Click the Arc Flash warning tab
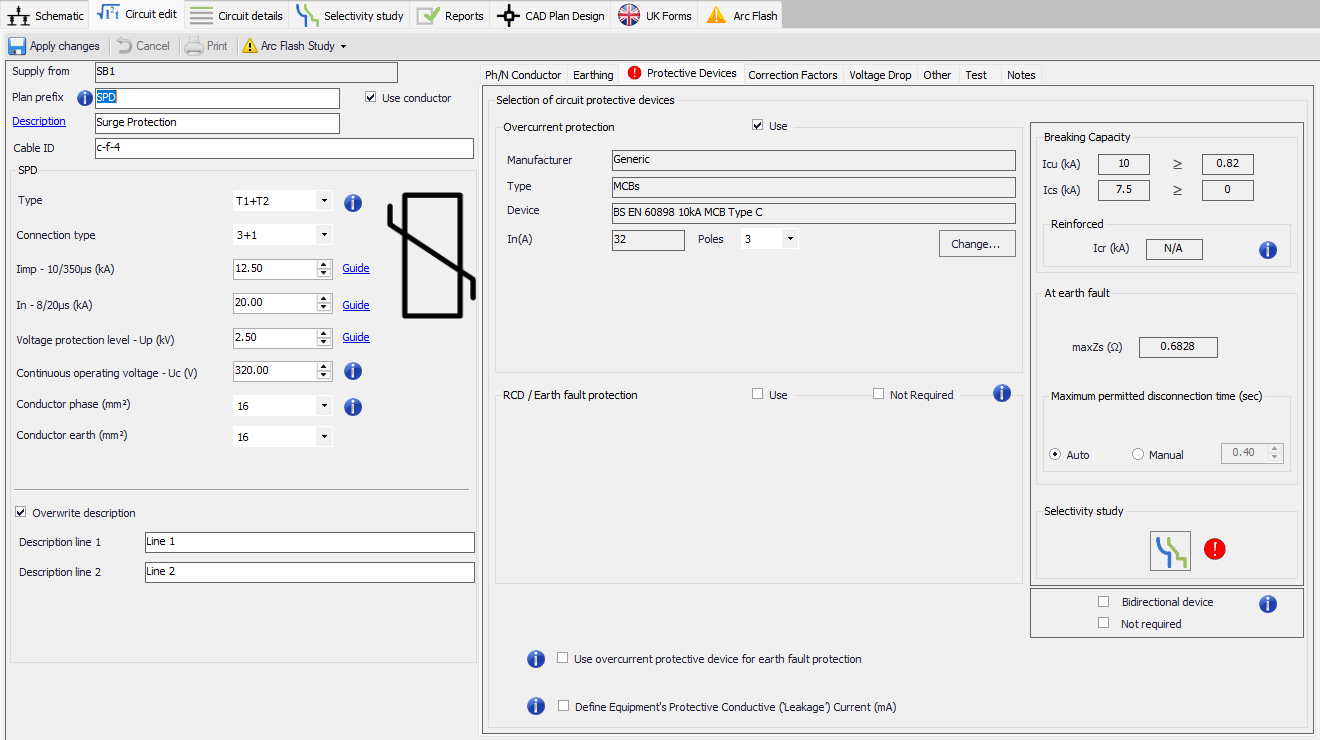 [x=741, y=15]
